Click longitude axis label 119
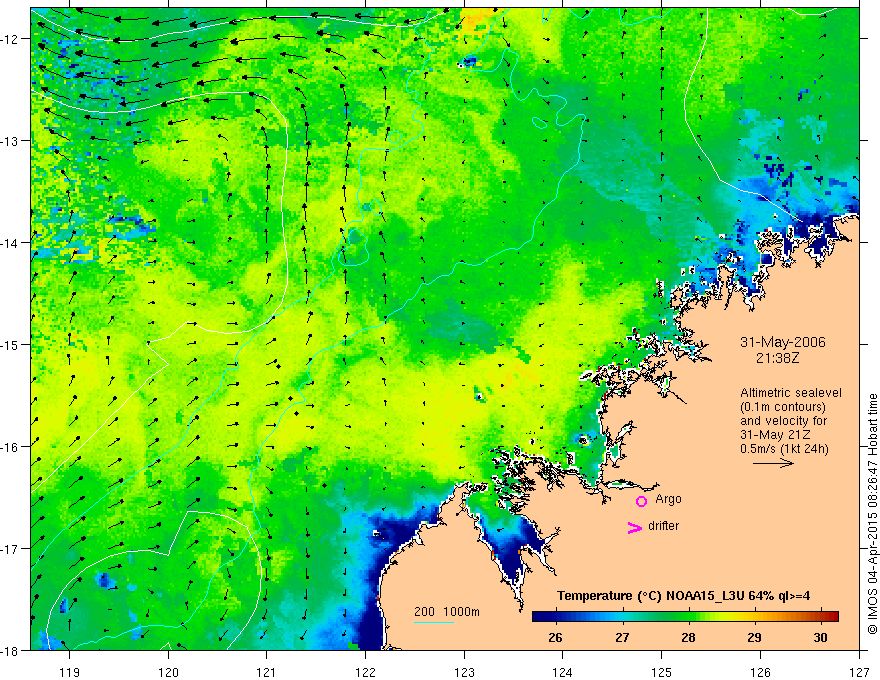Viewport: 880px width, 680px height. (69, 672)
